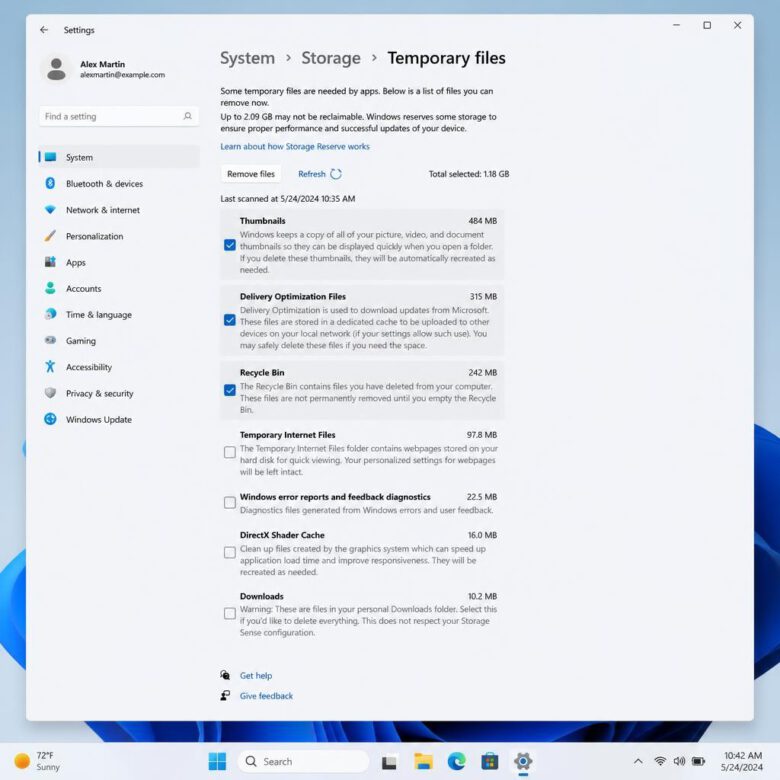Click the taskbar Search box
This screenshot has width=780, height=780.
pos(303,761)
